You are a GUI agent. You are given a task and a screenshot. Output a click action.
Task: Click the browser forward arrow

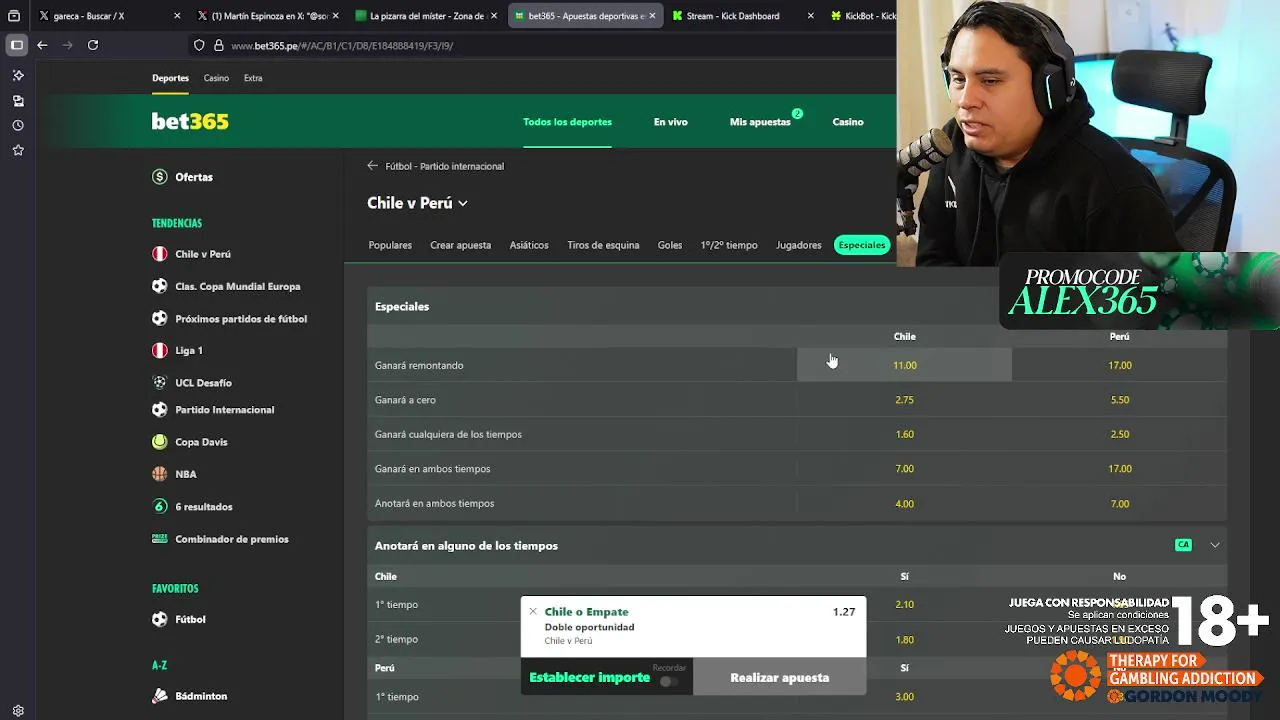click(67, 45)
